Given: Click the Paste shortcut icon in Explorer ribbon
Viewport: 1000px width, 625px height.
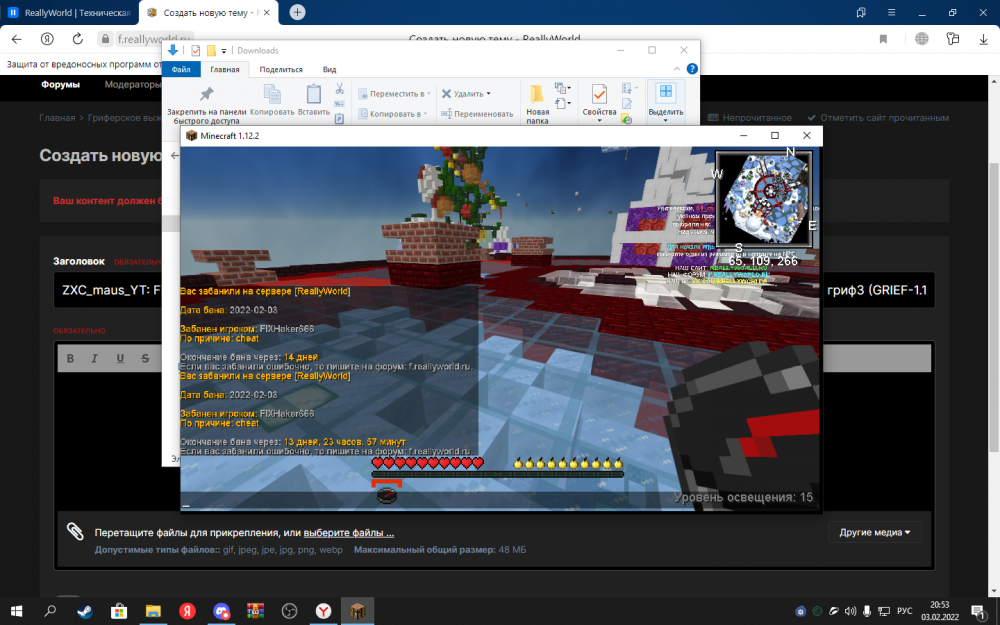Looking at the screenshot, I should [x=339, y=118].
